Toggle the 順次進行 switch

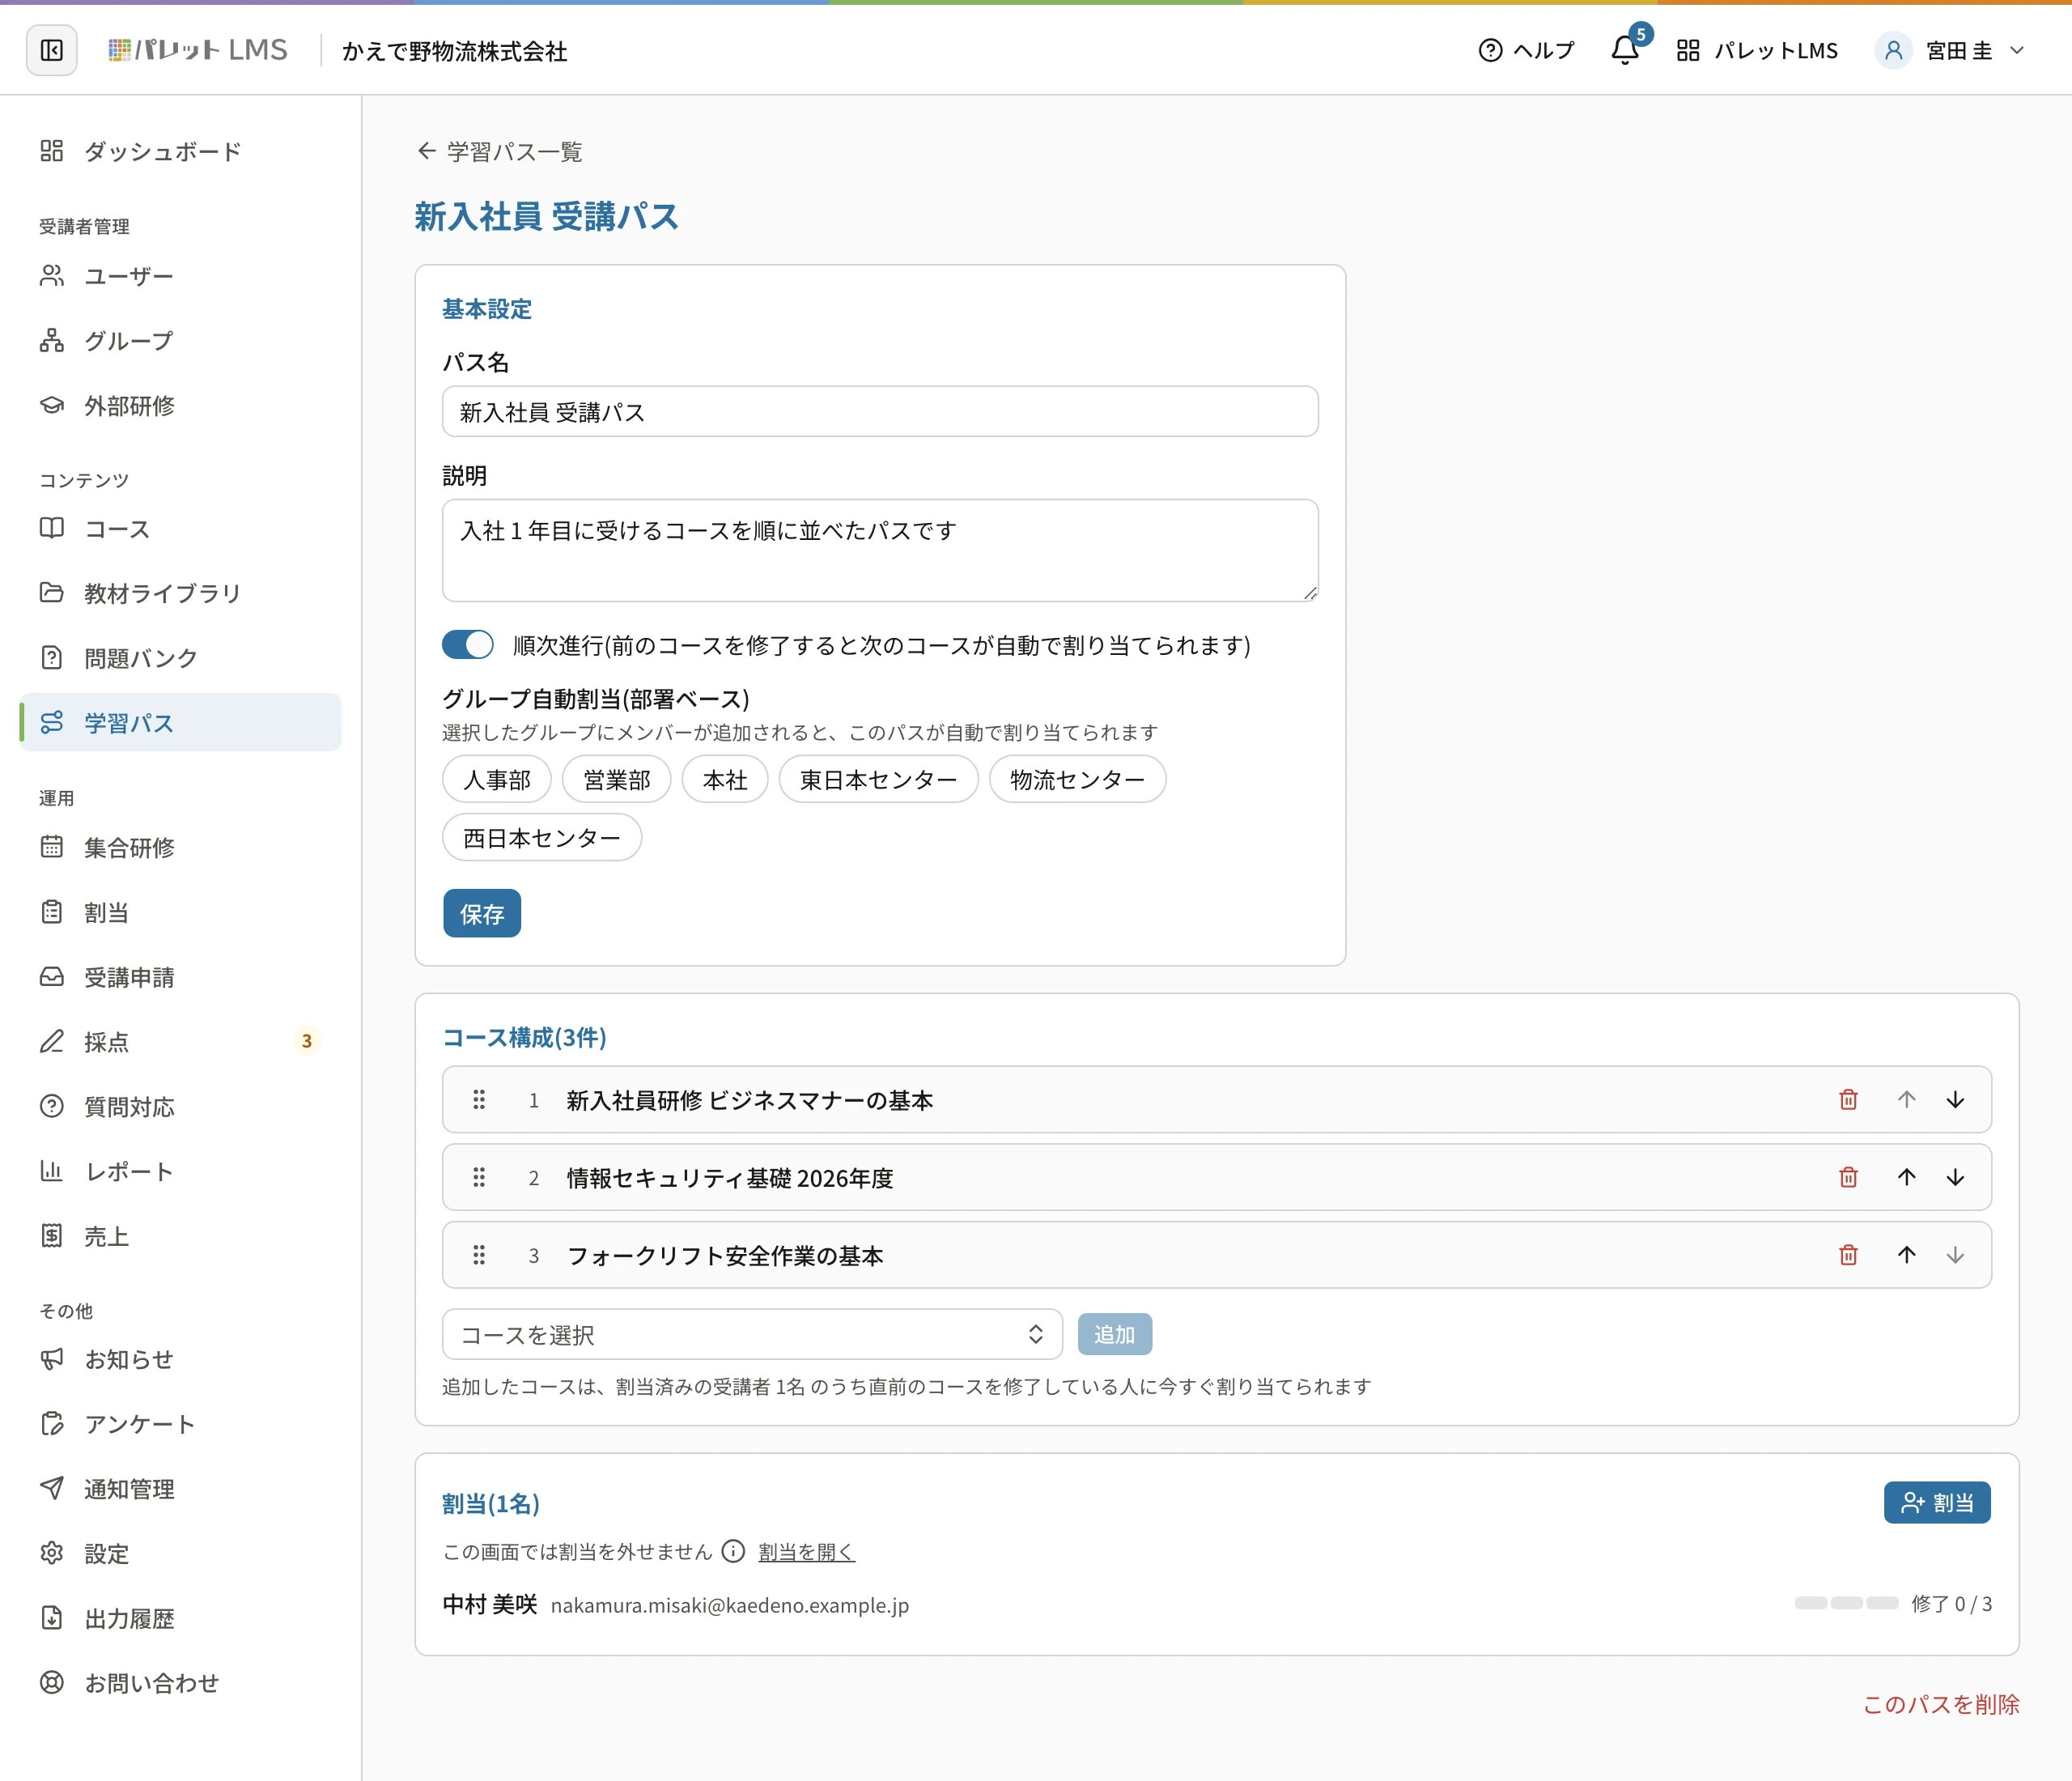(468, 645)
